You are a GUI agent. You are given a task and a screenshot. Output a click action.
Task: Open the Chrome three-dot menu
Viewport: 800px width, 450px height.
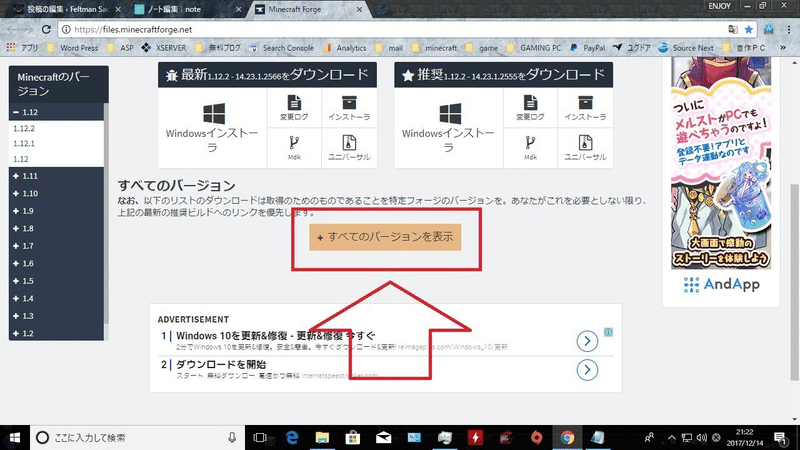(x=789, y=30)
